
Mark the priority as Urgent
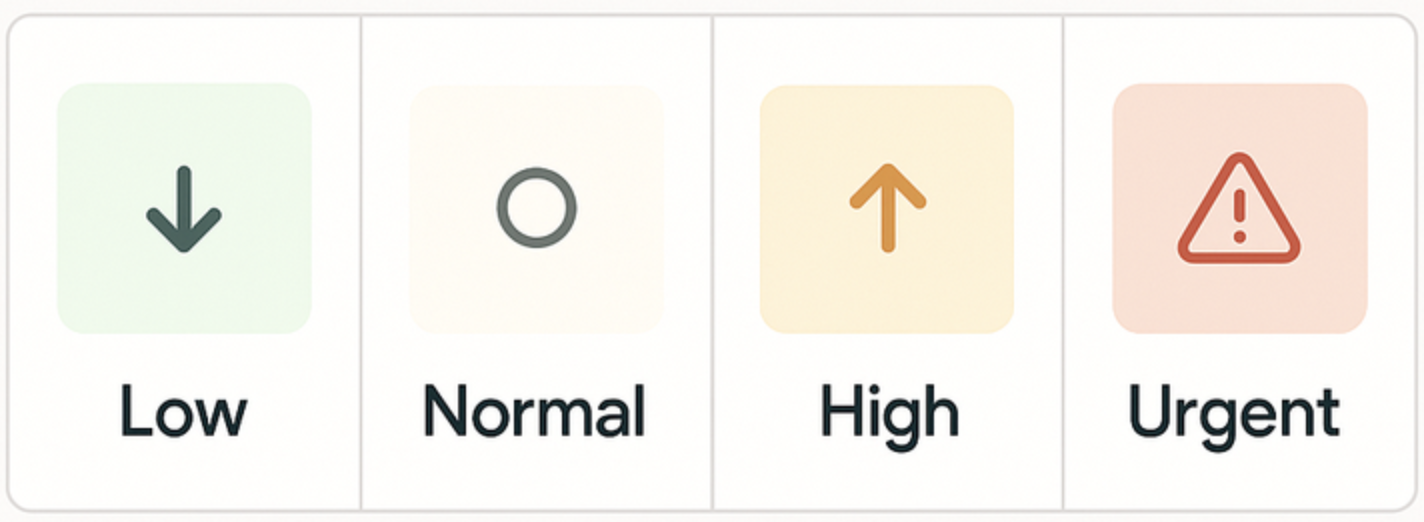point(1240,262)
